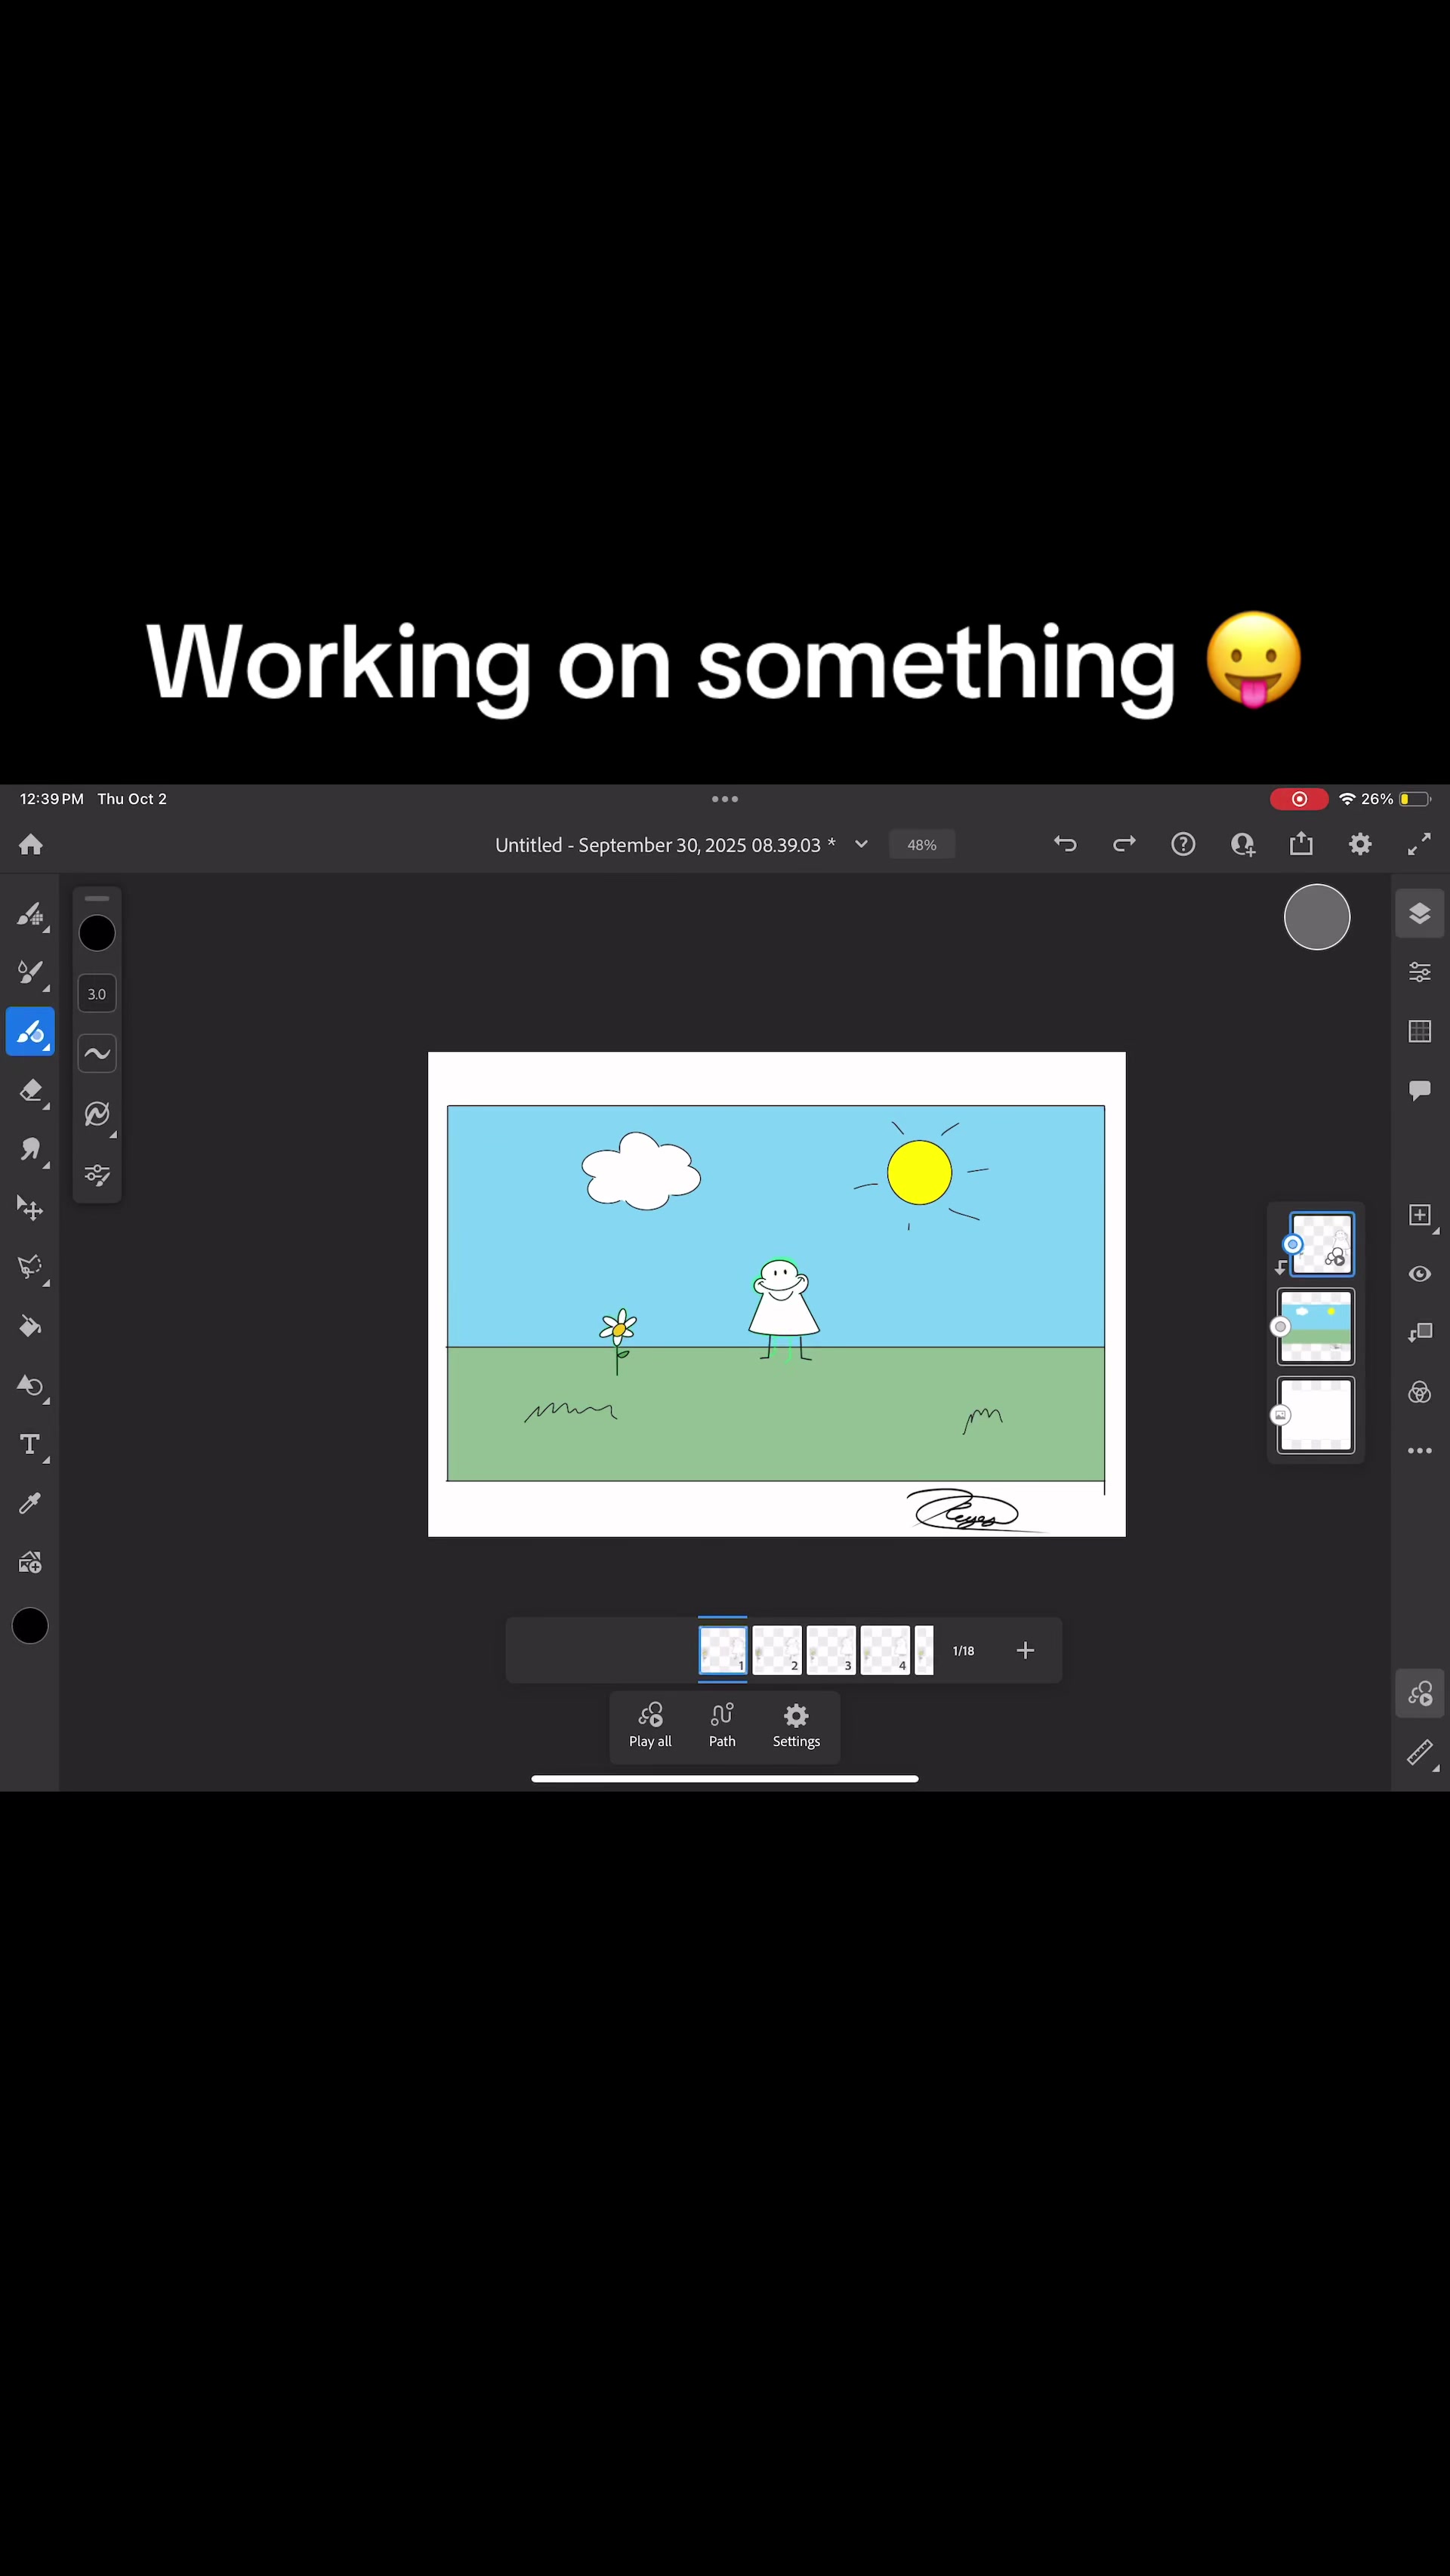Tap the gray touch shortcut circle

1317,917
